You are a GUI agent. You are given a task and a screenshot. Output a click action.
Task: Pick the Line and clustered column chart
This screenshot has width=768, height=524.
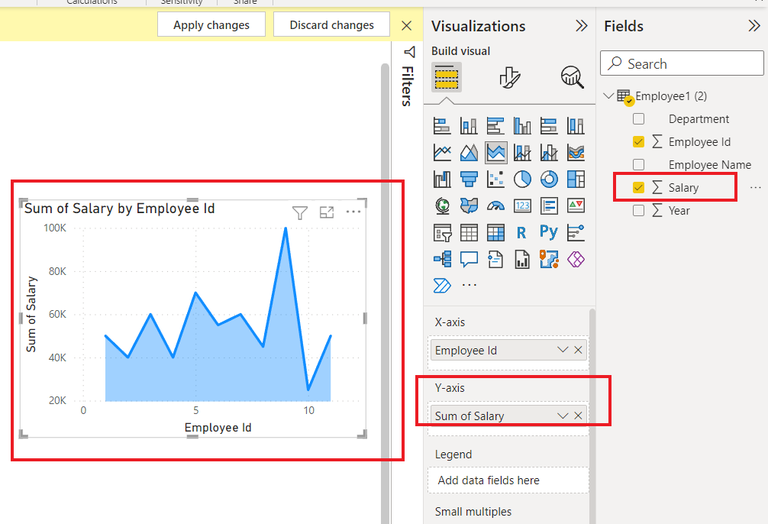549,153
